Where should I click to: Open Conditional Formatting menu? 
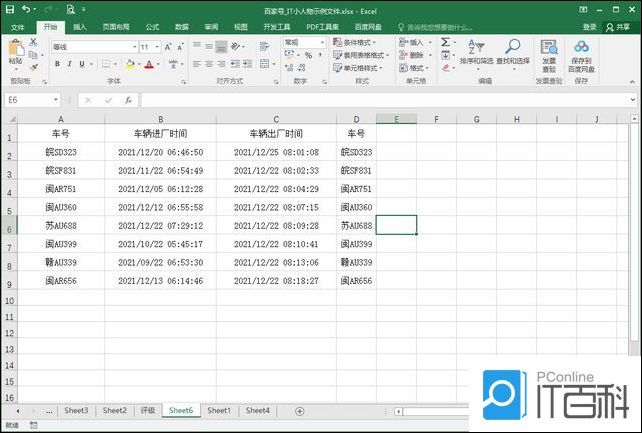point(355,42)
